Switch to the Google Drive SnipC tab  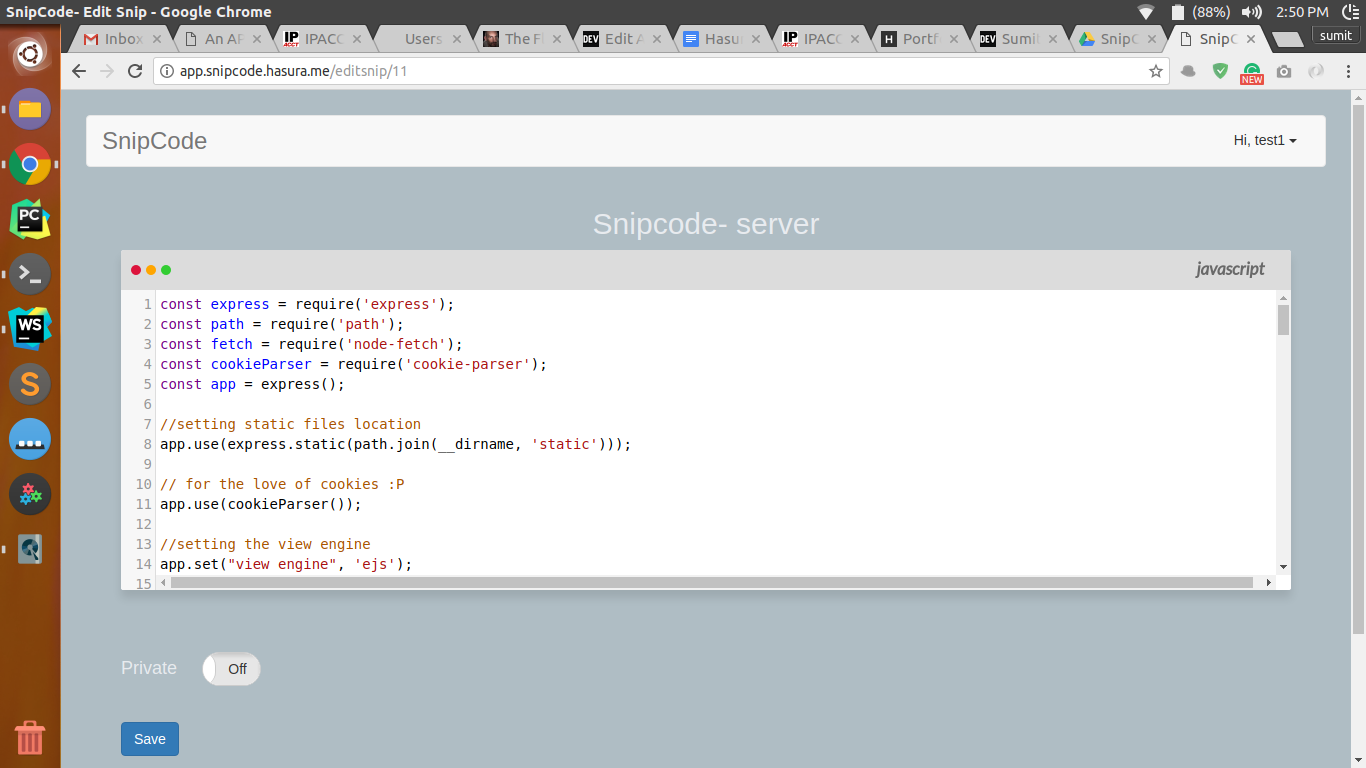pos(1117,39)
